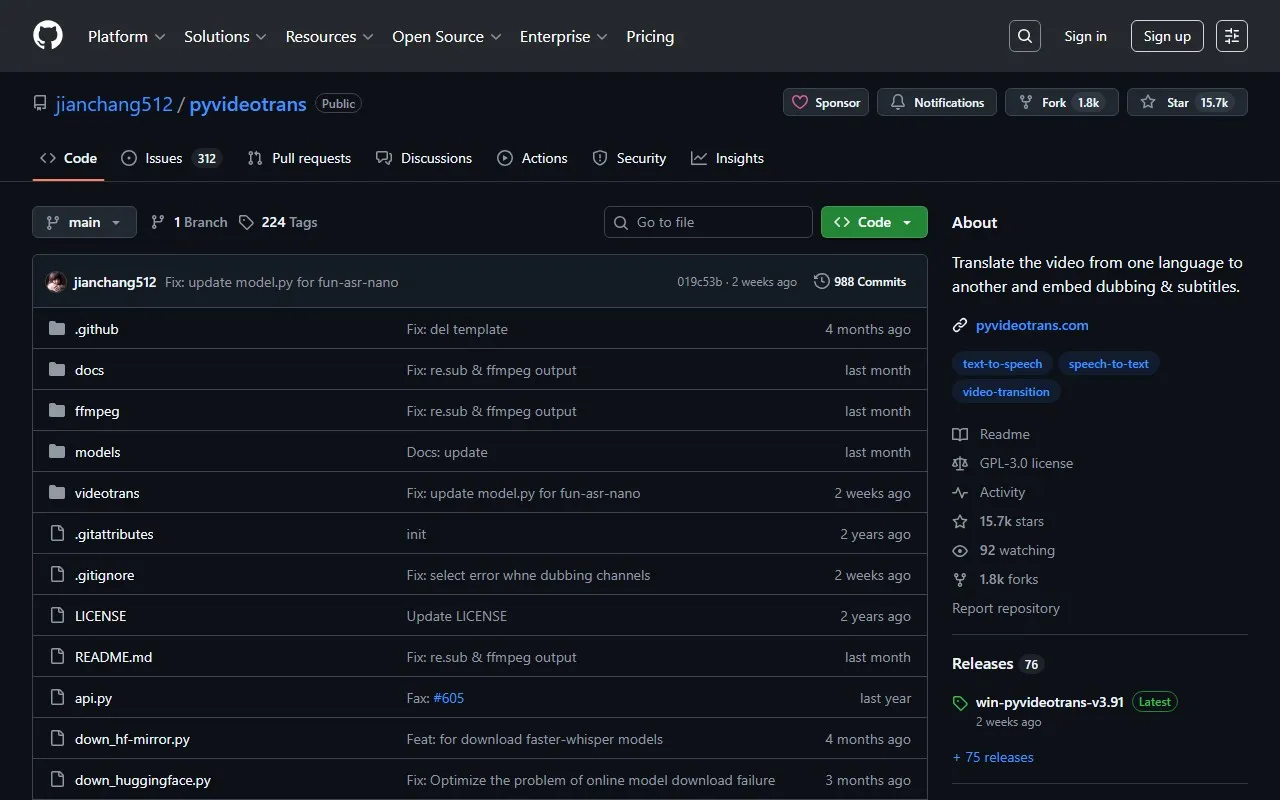
Task: Open the + 75 releases link
Action: pos(993,757)
